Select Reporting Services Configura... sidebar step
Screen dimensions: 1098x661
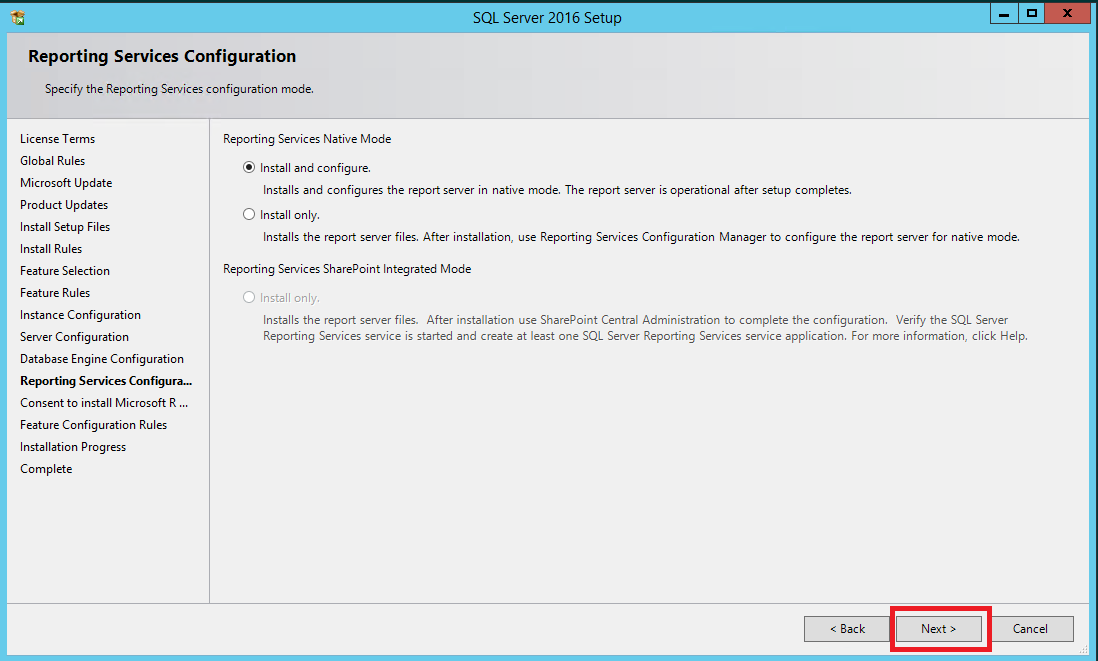[x=106, y=381]
